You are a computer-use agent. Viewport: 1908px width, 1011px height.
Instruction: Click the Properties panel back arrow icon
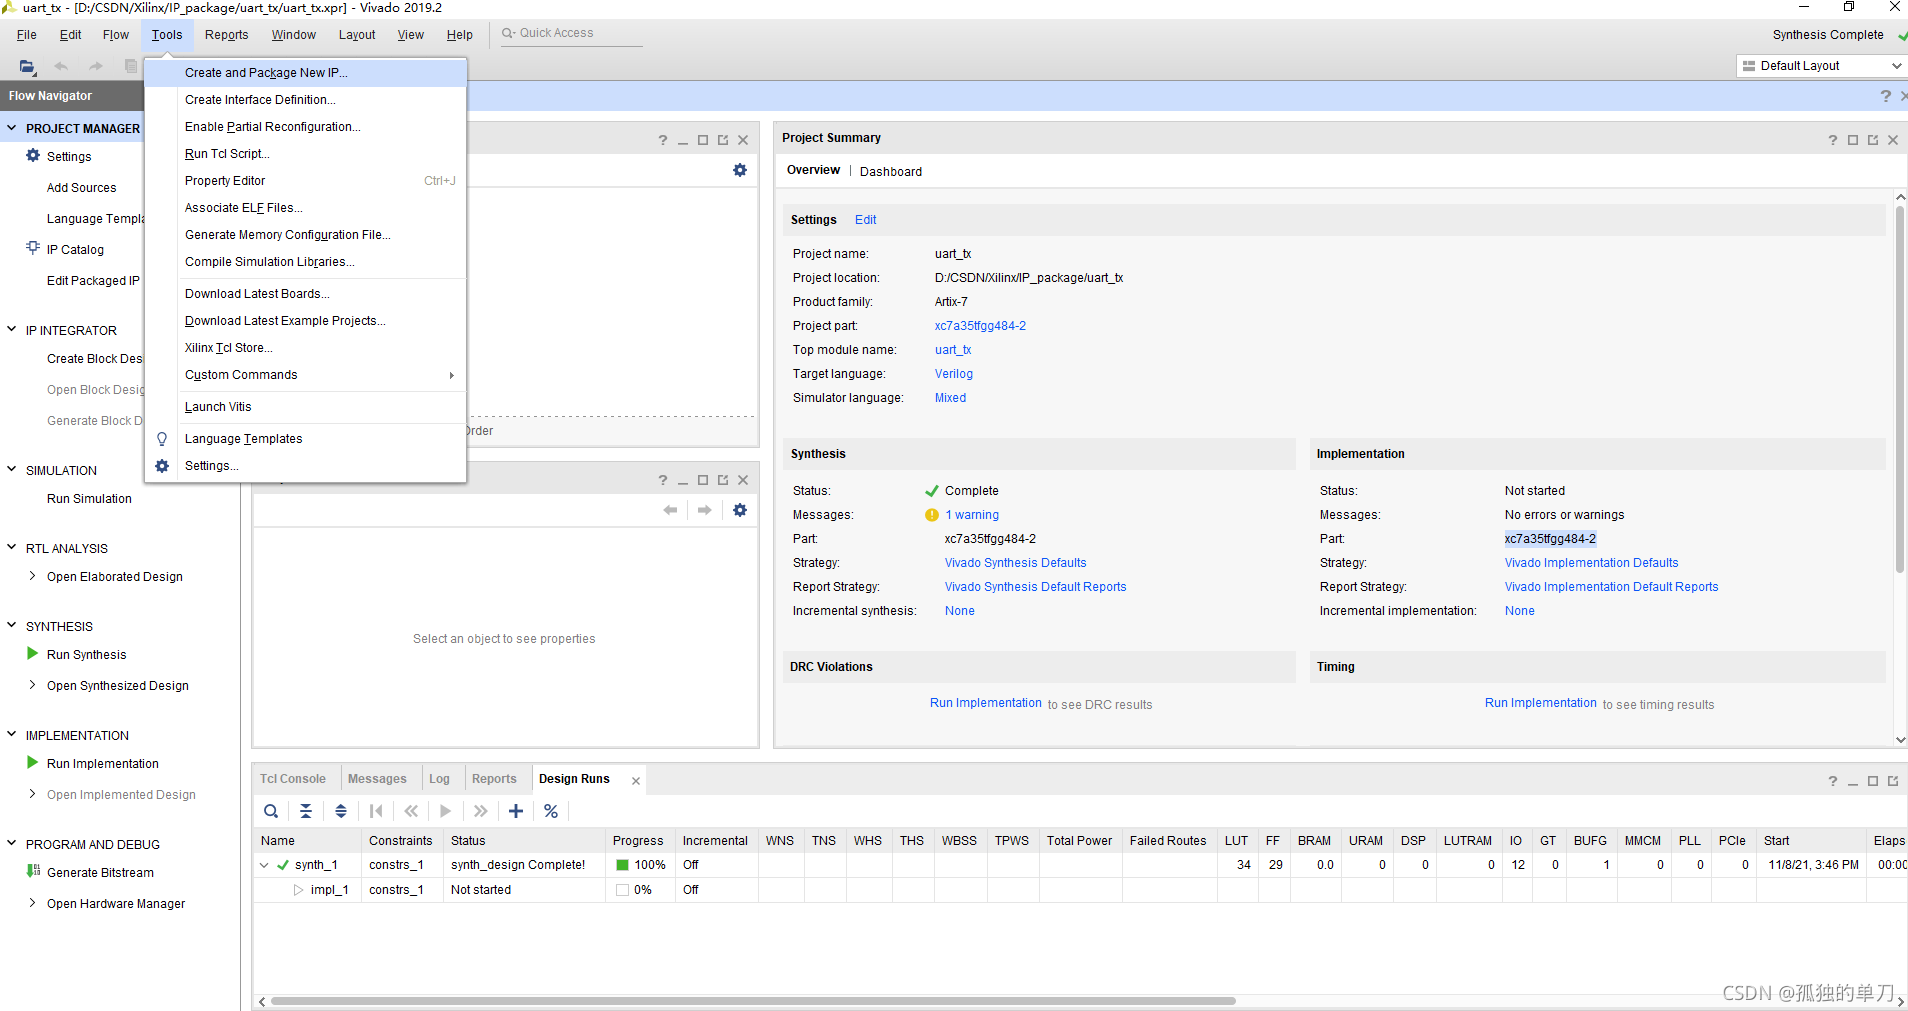(670, 510)
